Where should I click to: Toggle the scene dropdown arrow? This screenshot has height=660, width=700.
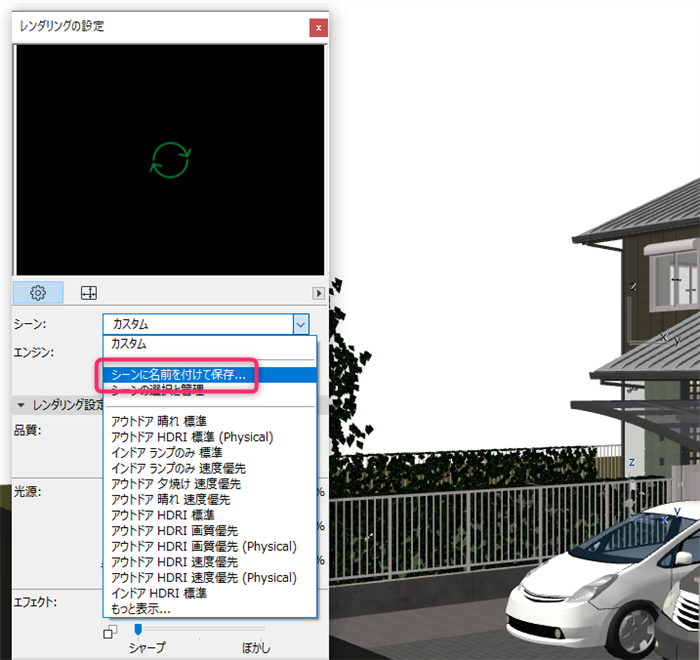301,324
